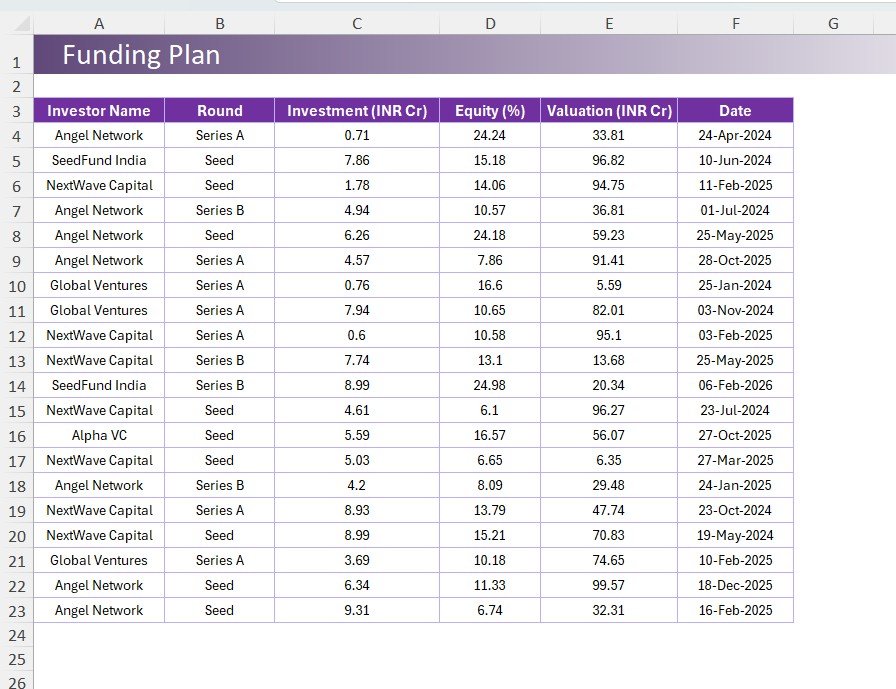Click the Series B cell in row 7
The height and width of the screenshot is (689, 896).
[219, 210]
